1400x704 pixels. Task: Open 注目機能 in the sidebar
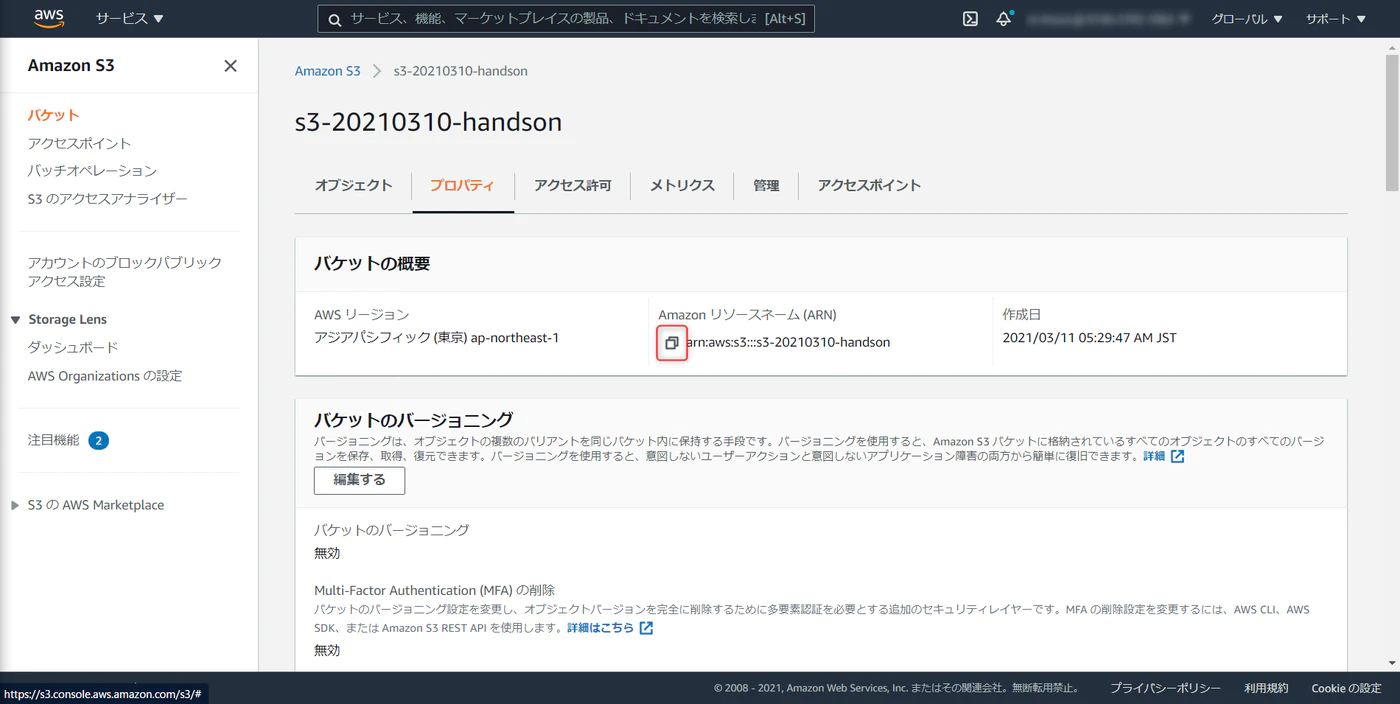click(x=54, y=440)
